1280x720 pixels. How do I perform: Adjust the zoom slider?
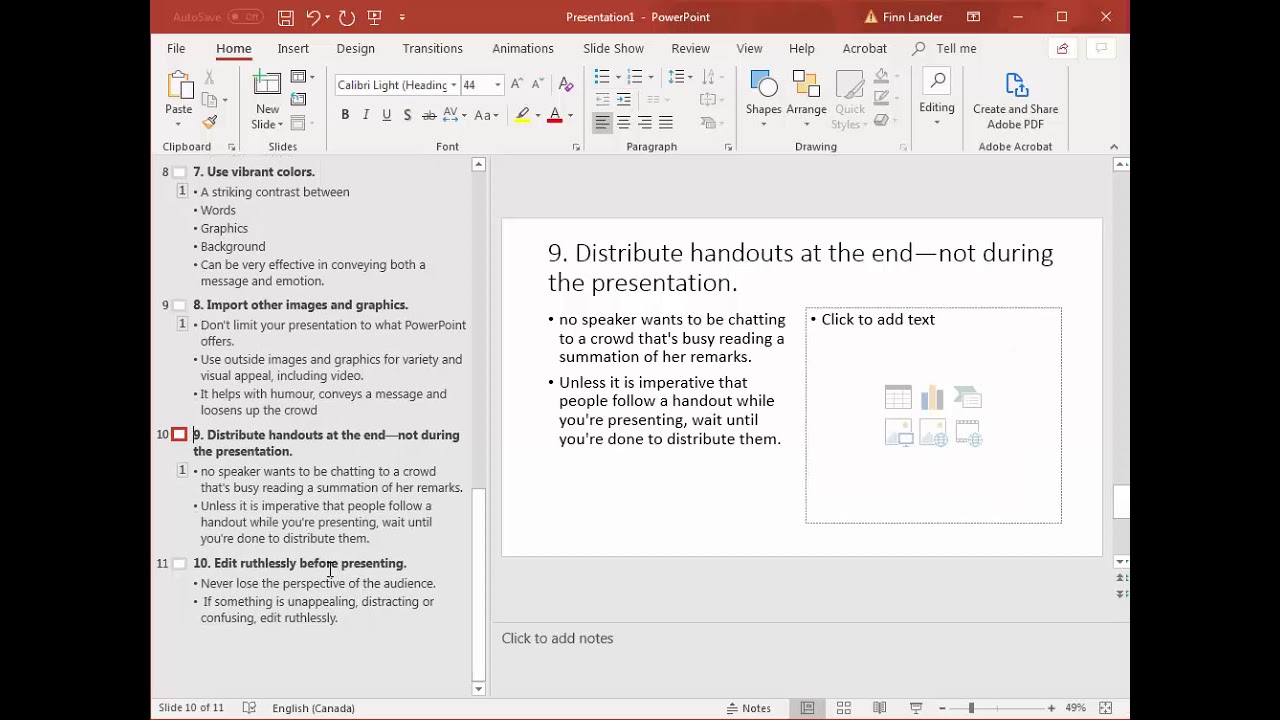click(971, 708)
